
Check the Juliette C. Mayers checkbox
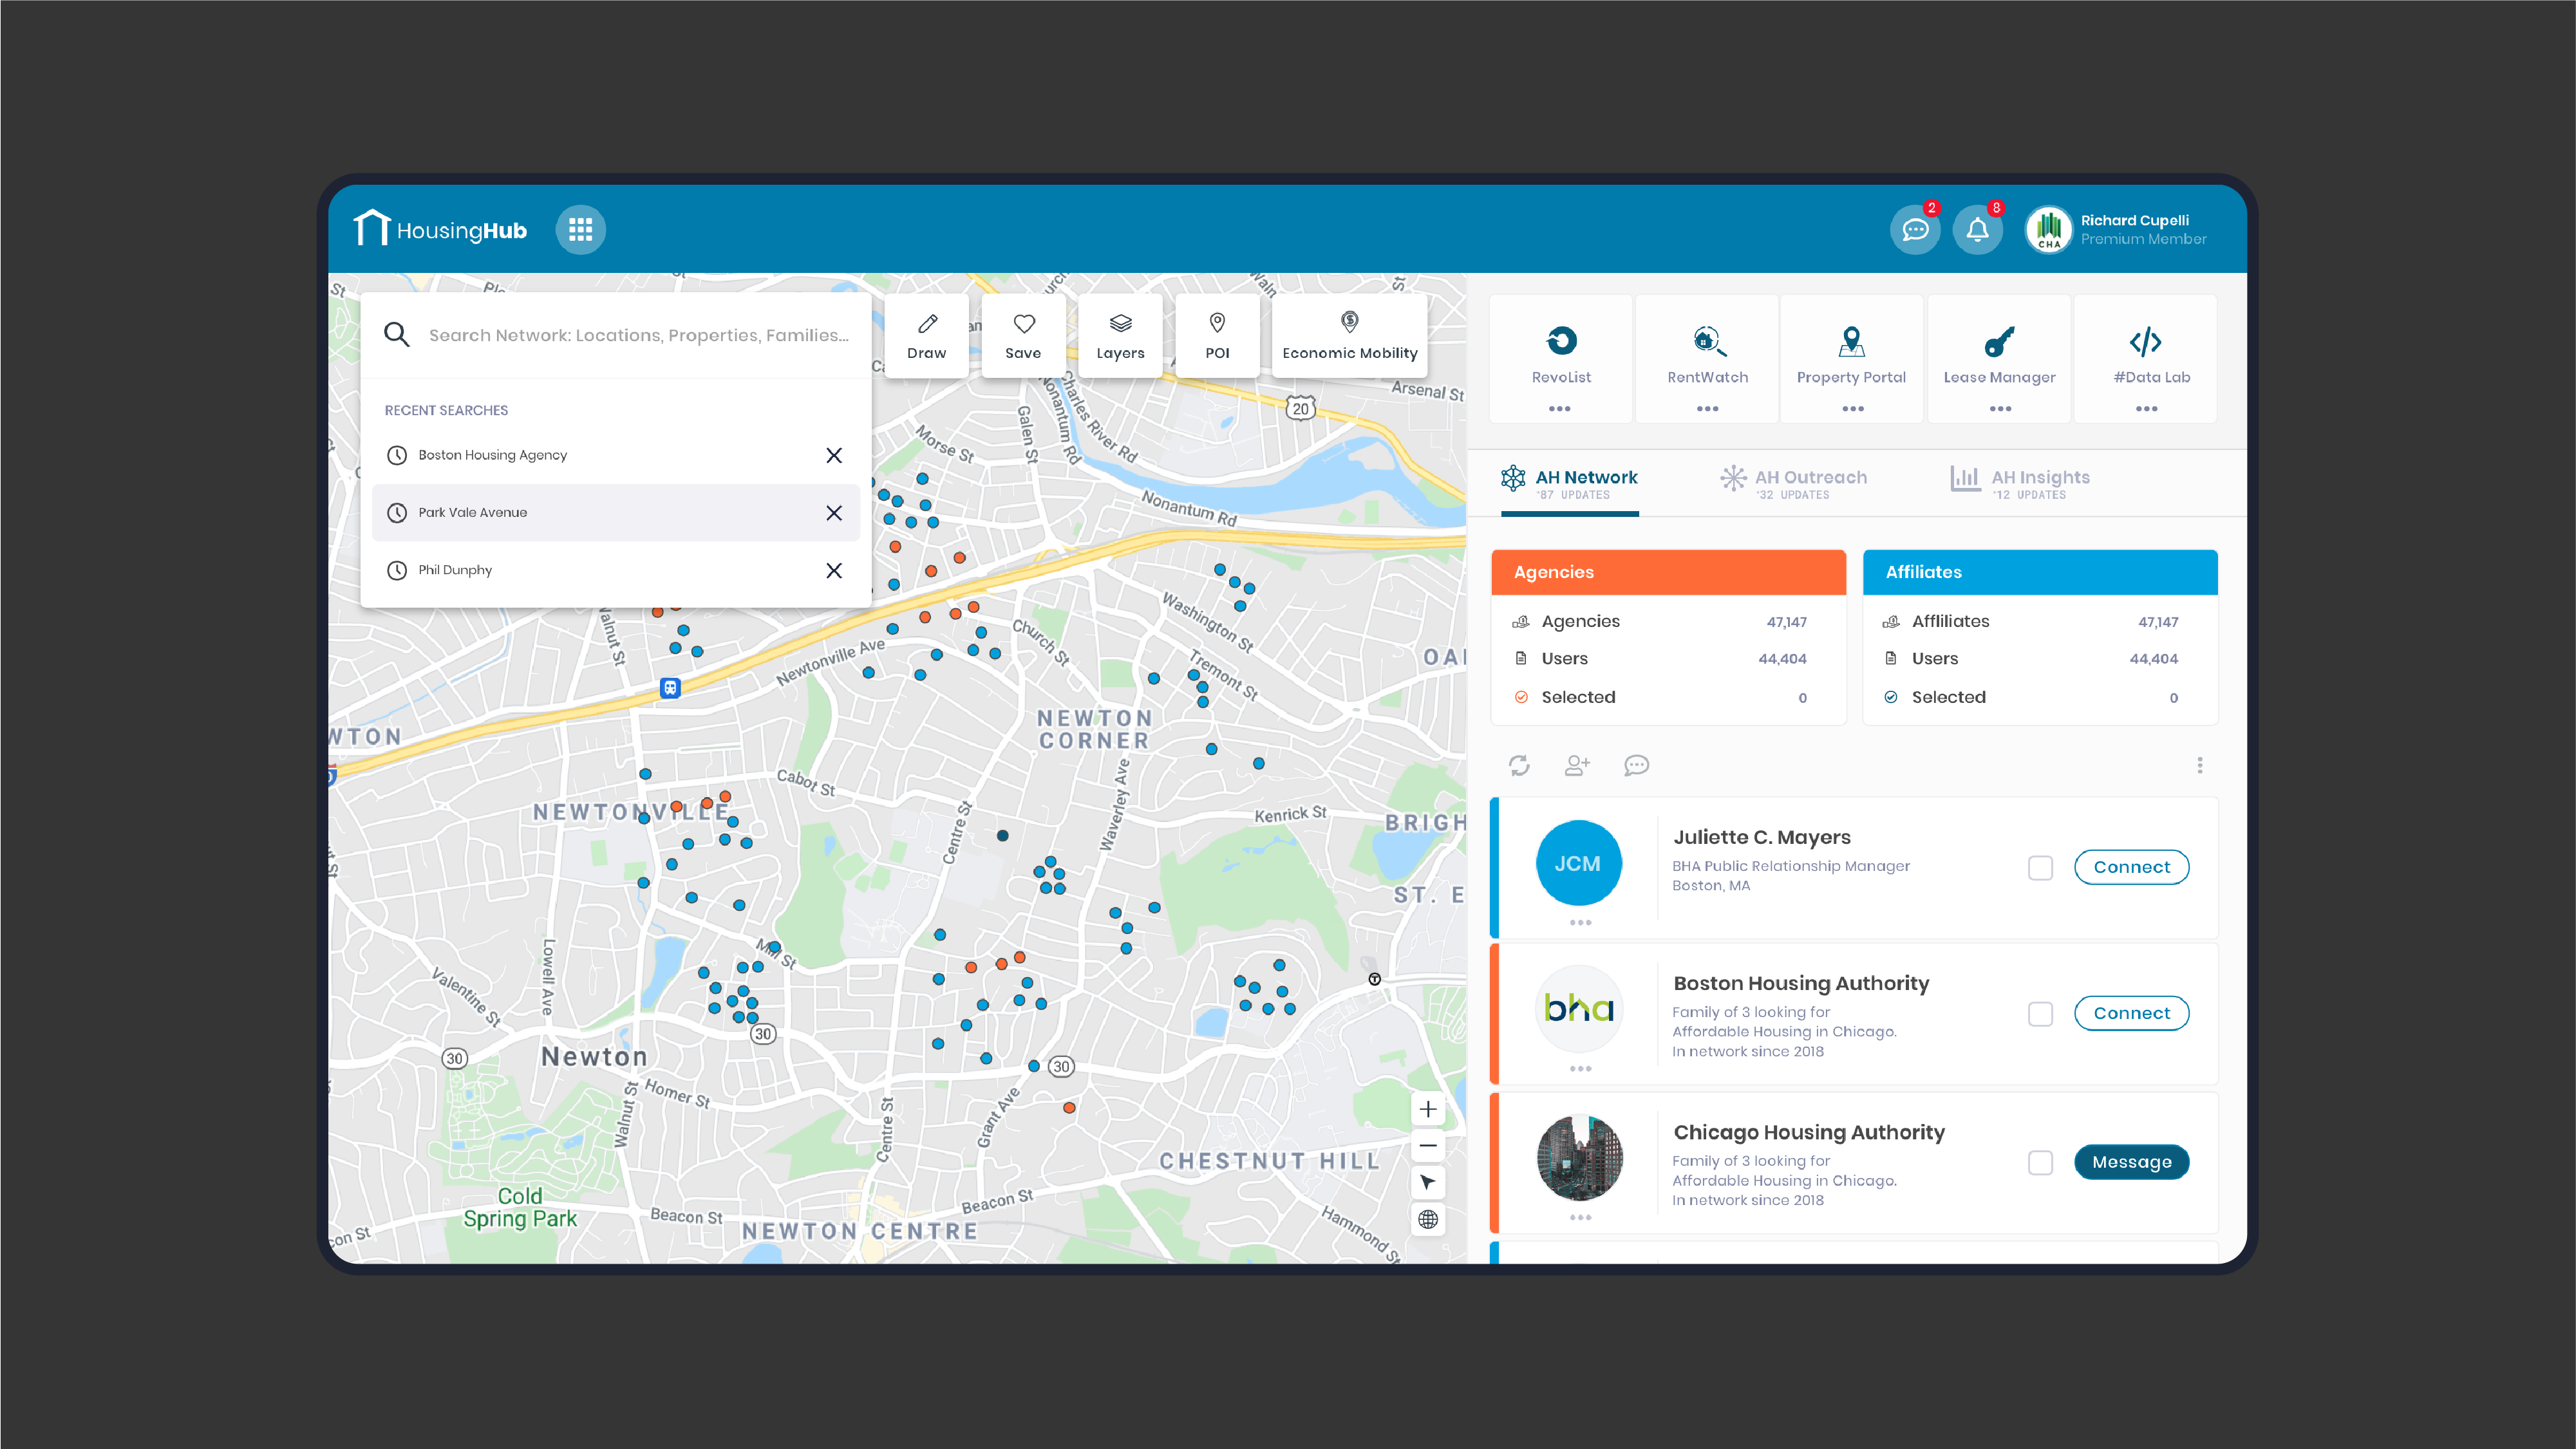(x=2040, y=867)
